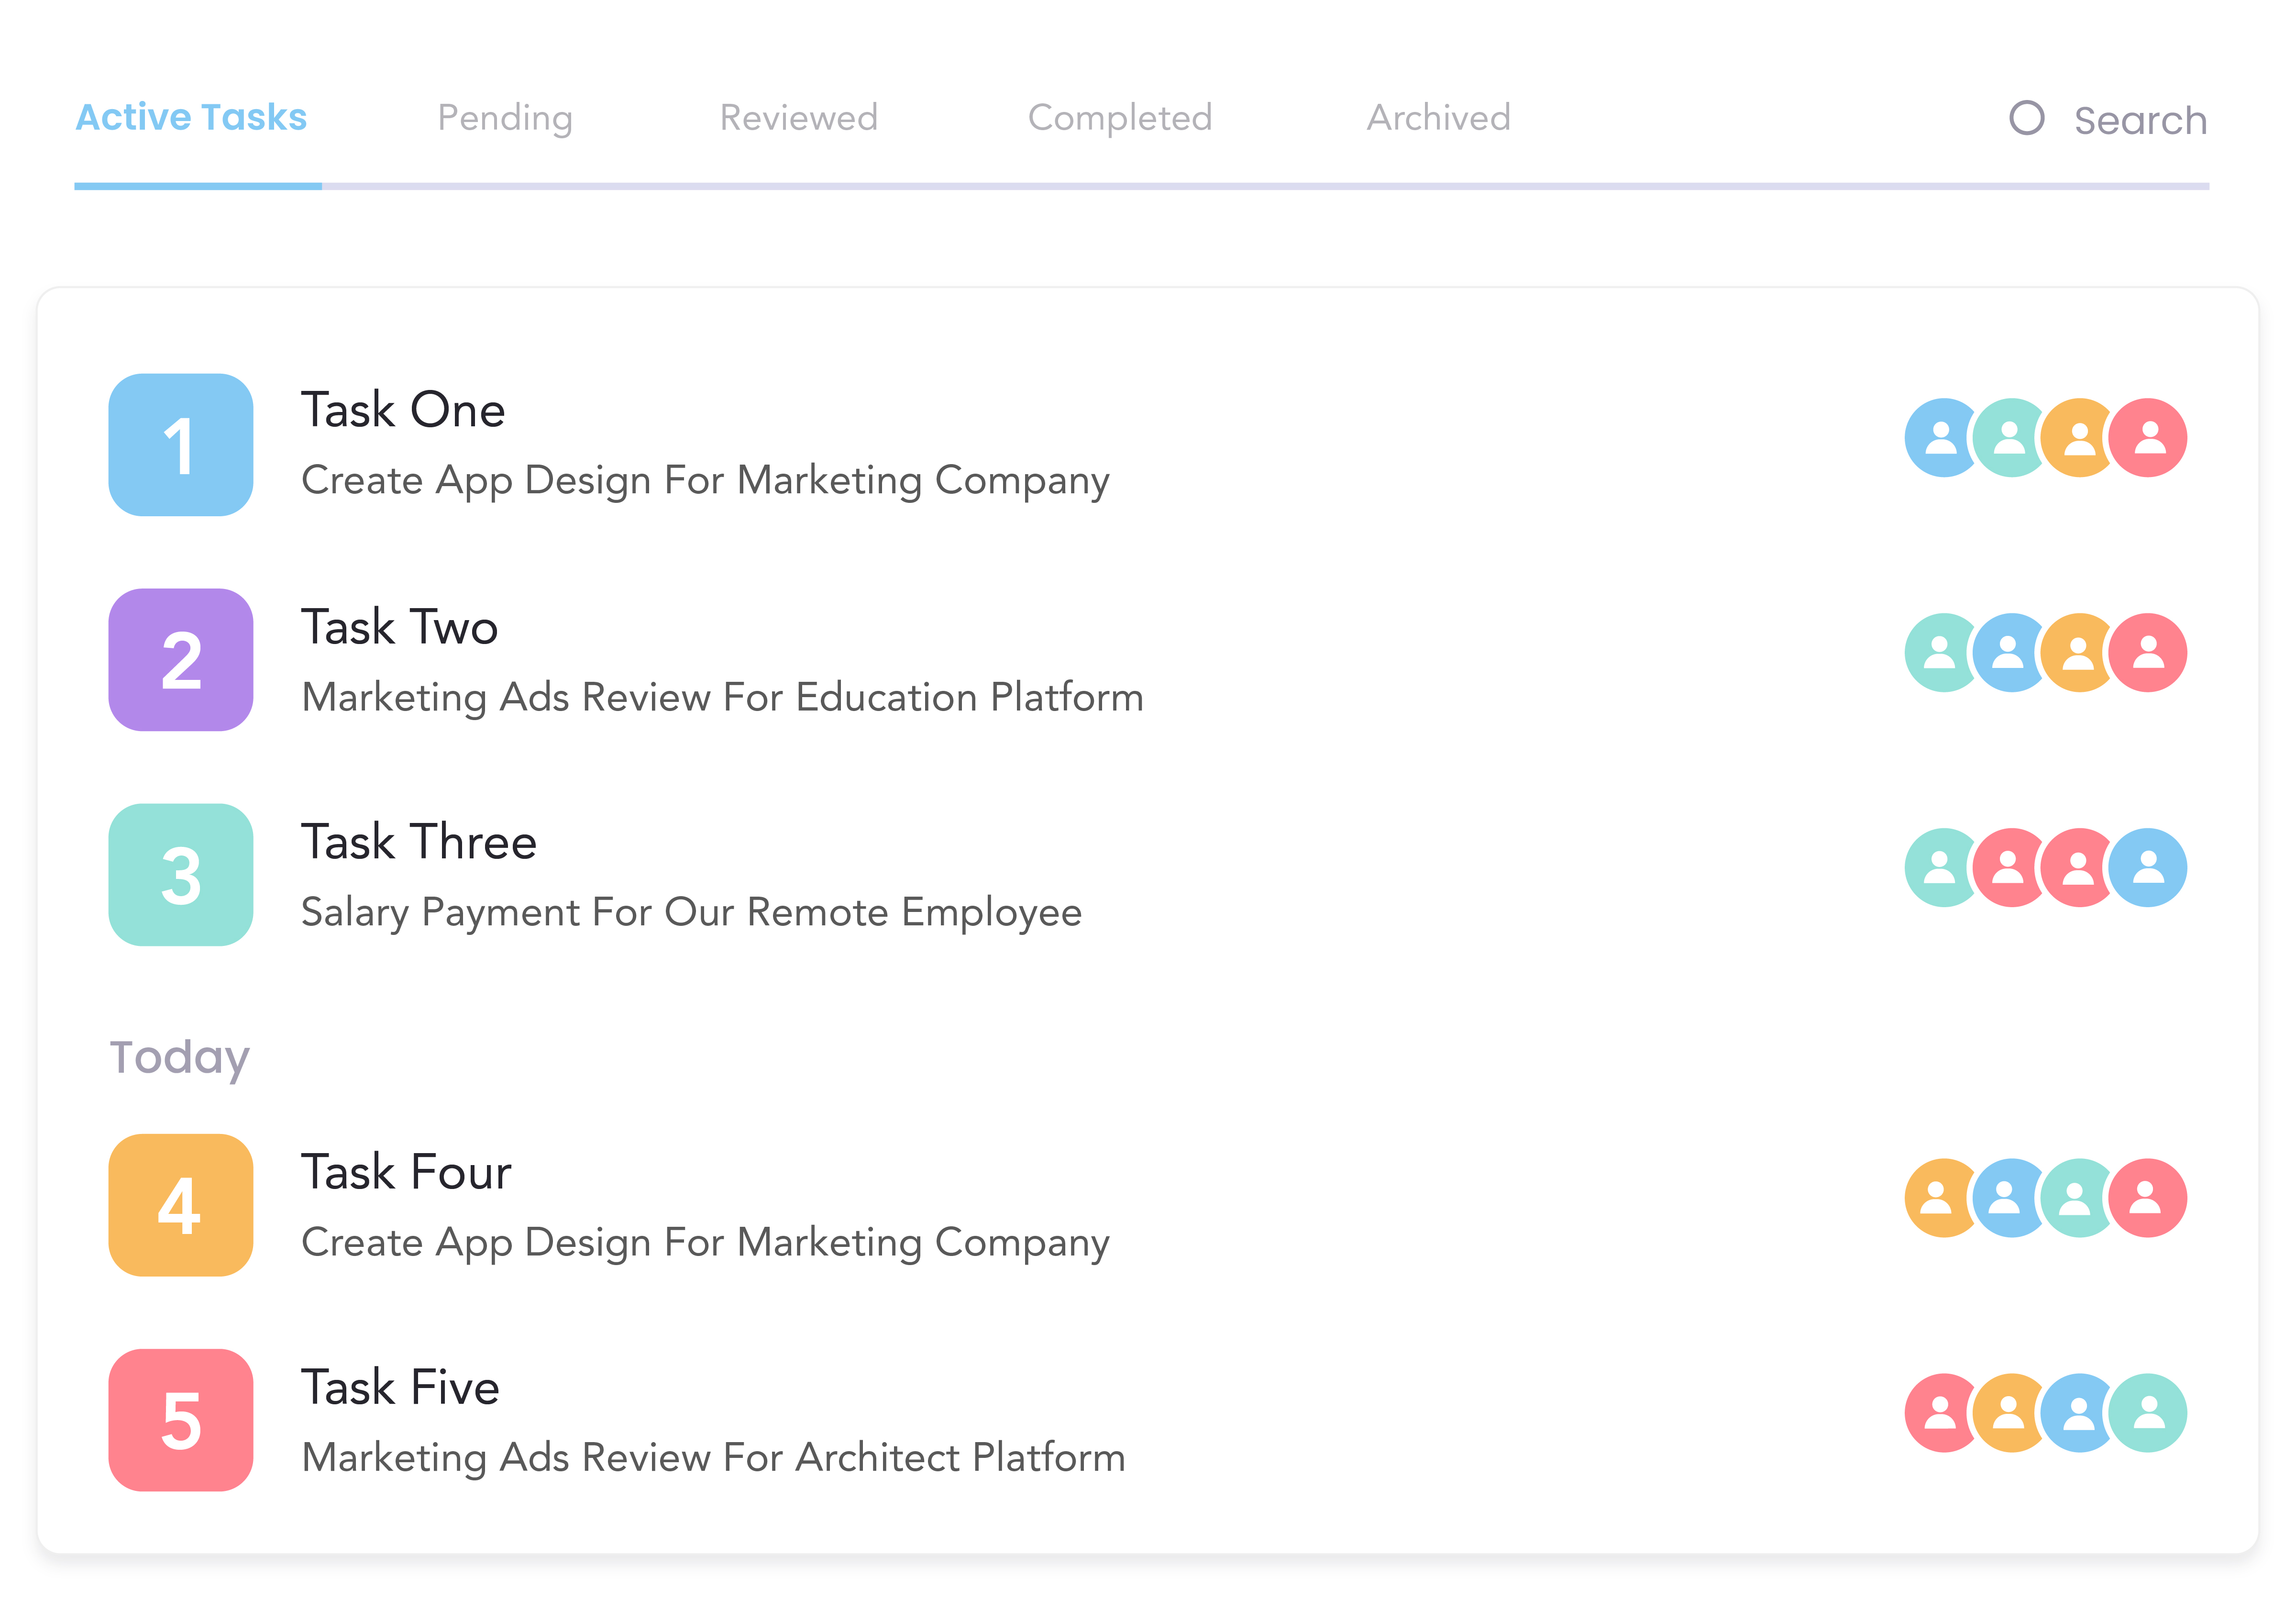The width and height of the screenshot is (2296, 1611).
Task: Open the Archived tab
Action: pos(1438,118)
